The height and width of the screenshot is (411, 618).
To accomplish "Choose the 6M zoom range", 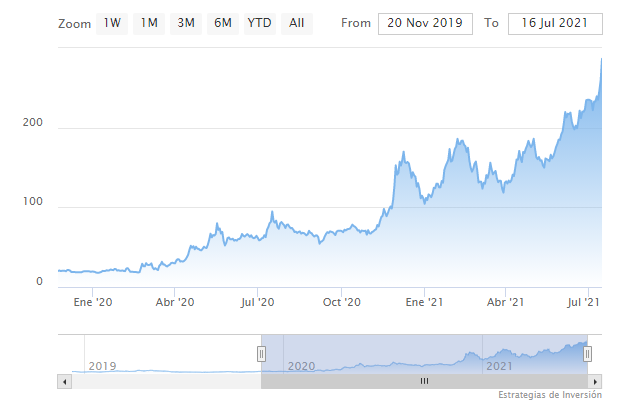I will (222, 23).
